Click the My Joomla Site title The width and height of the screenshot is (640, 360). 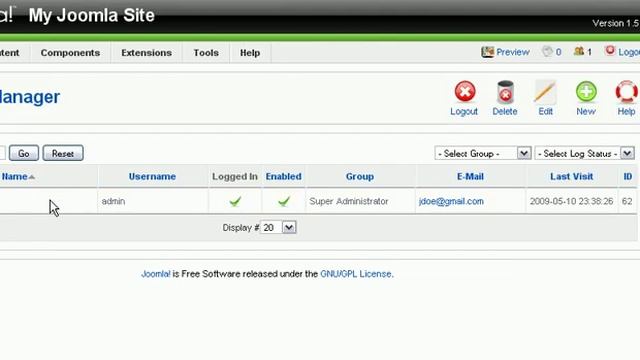pyautogui.click(x=91, y=16)
